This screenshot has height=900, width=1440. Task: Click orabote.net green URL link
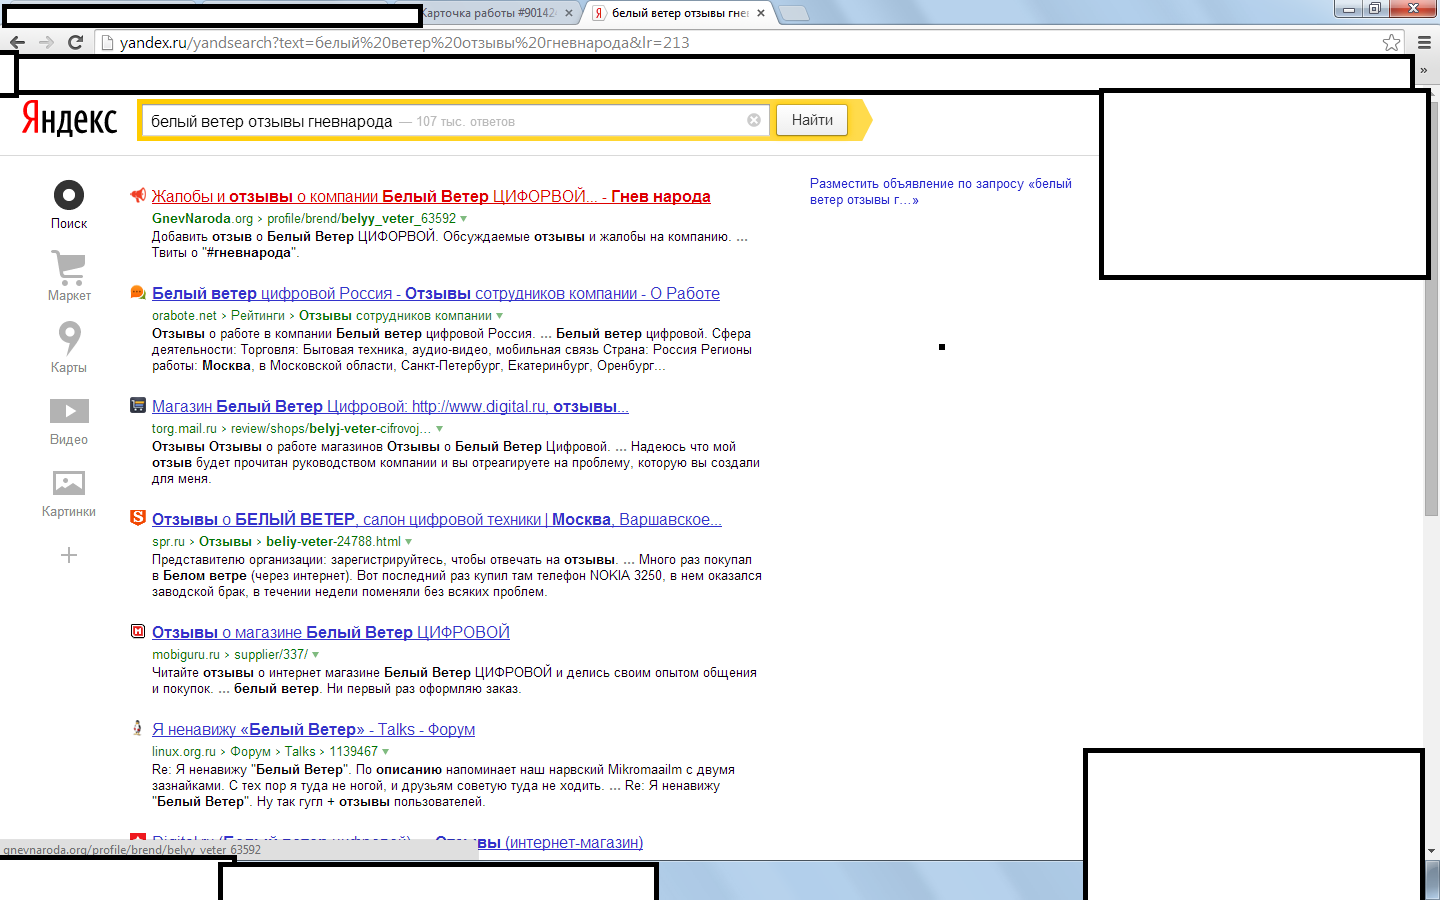tap(184, 315)
